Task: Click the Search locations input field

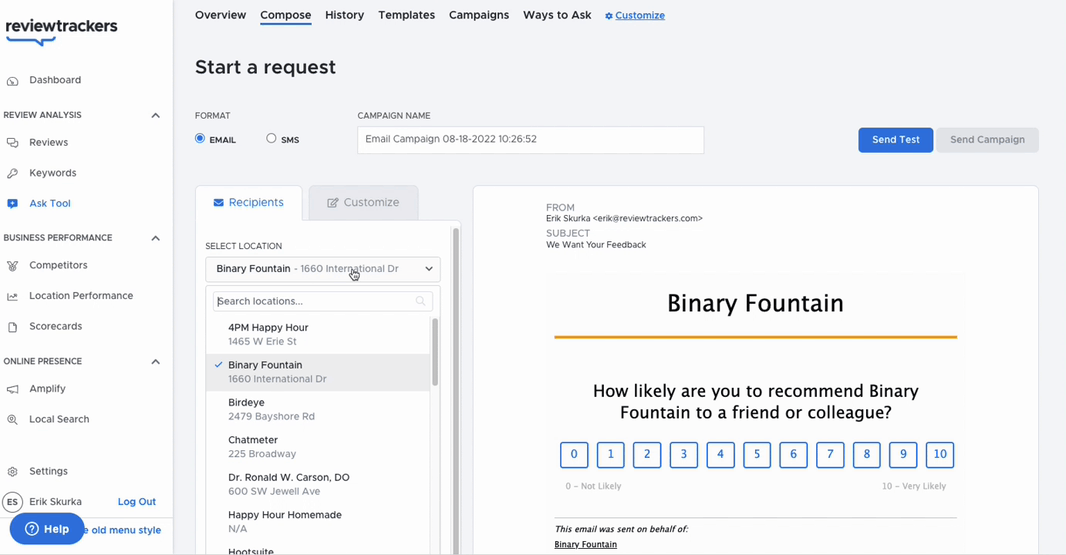Action: (323, 301)
